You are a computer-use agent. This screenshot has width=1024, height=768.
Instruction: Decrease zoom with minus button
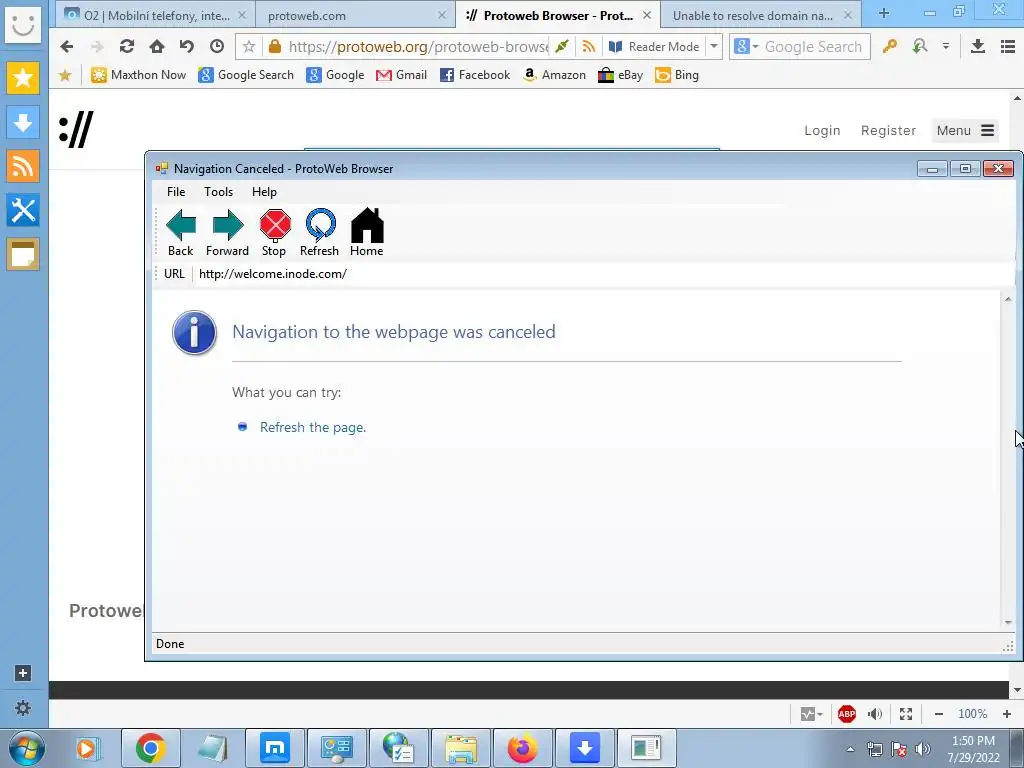click(x=938, y=714)
